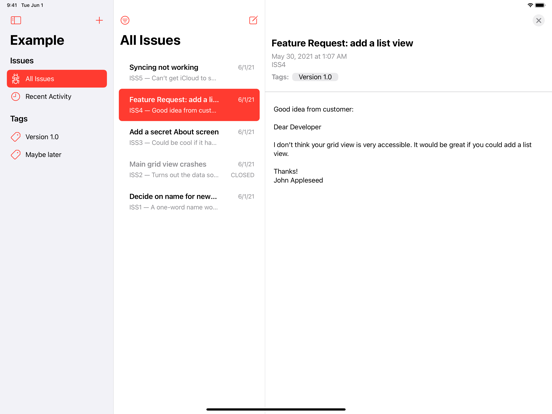Click the bug icon beside All Issues

pos(15,79)
